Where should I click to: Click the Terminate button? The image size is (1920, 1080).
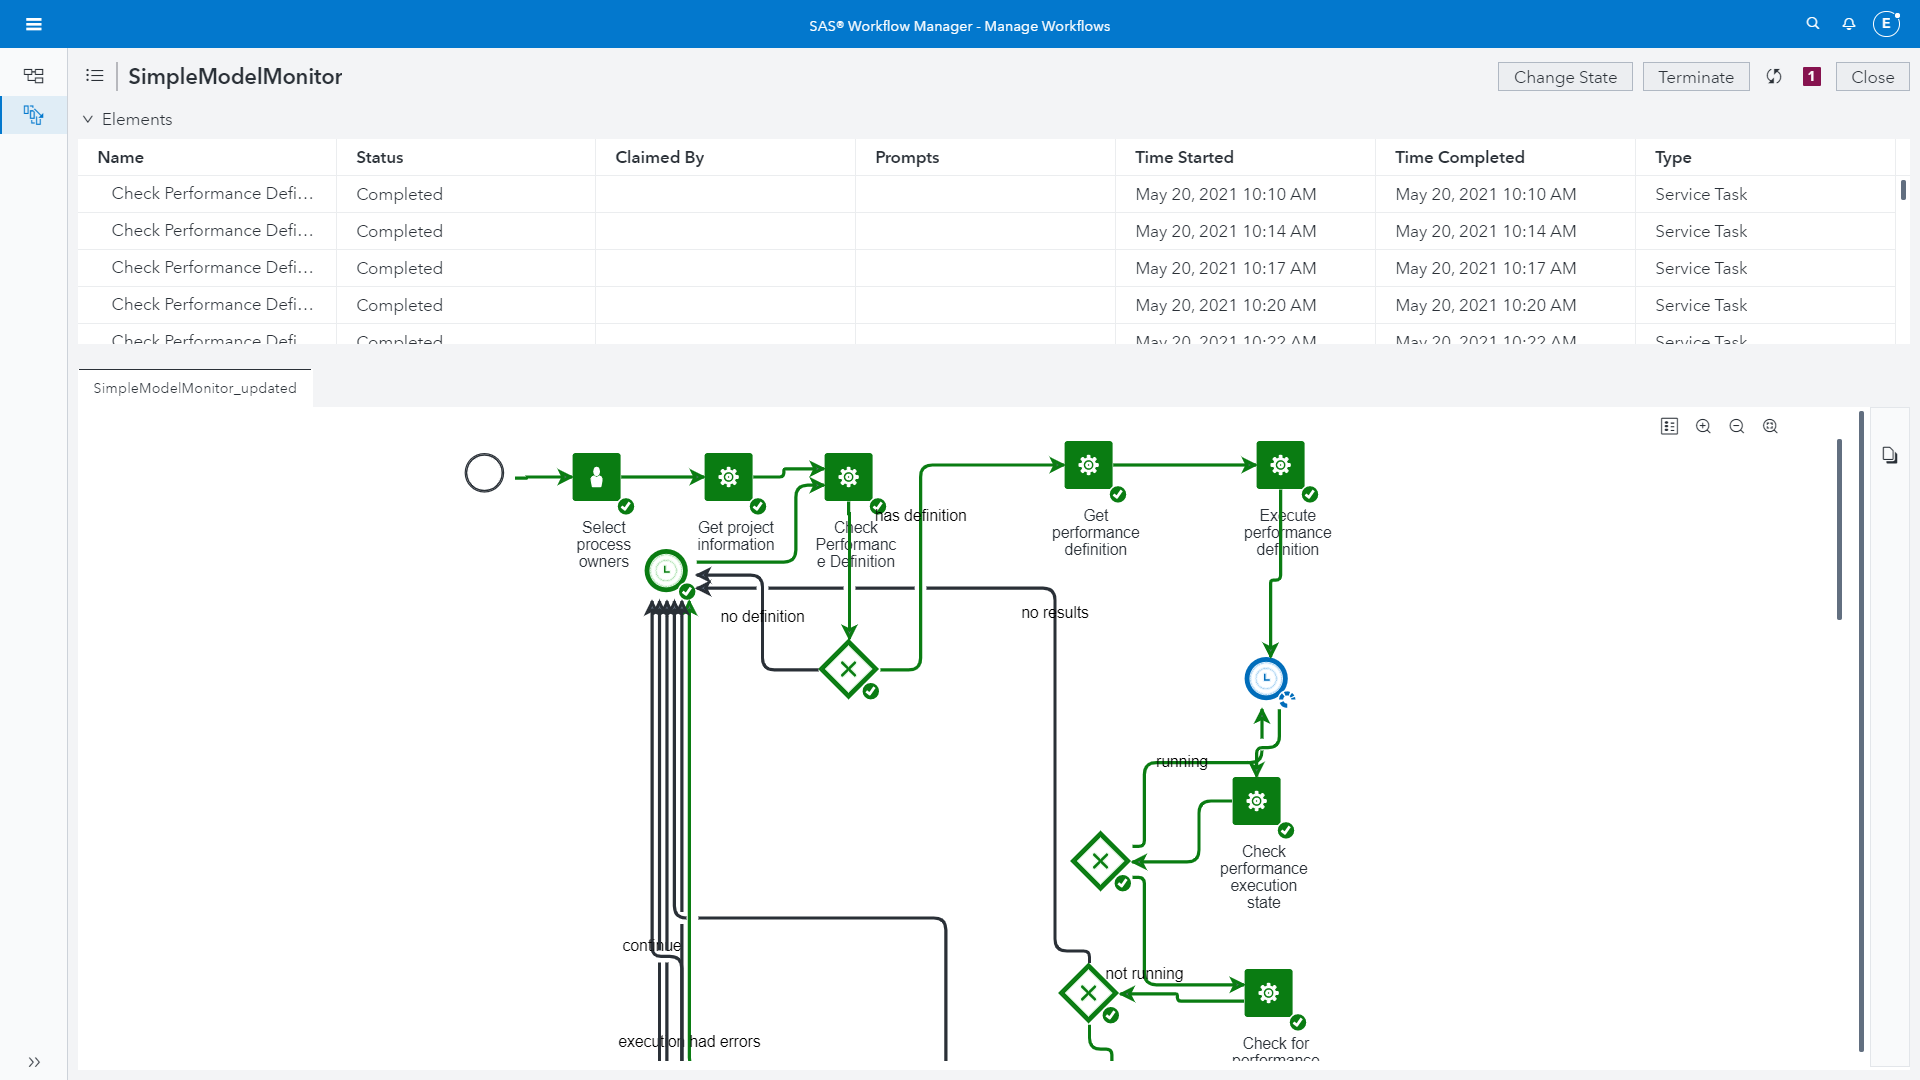1695,77
